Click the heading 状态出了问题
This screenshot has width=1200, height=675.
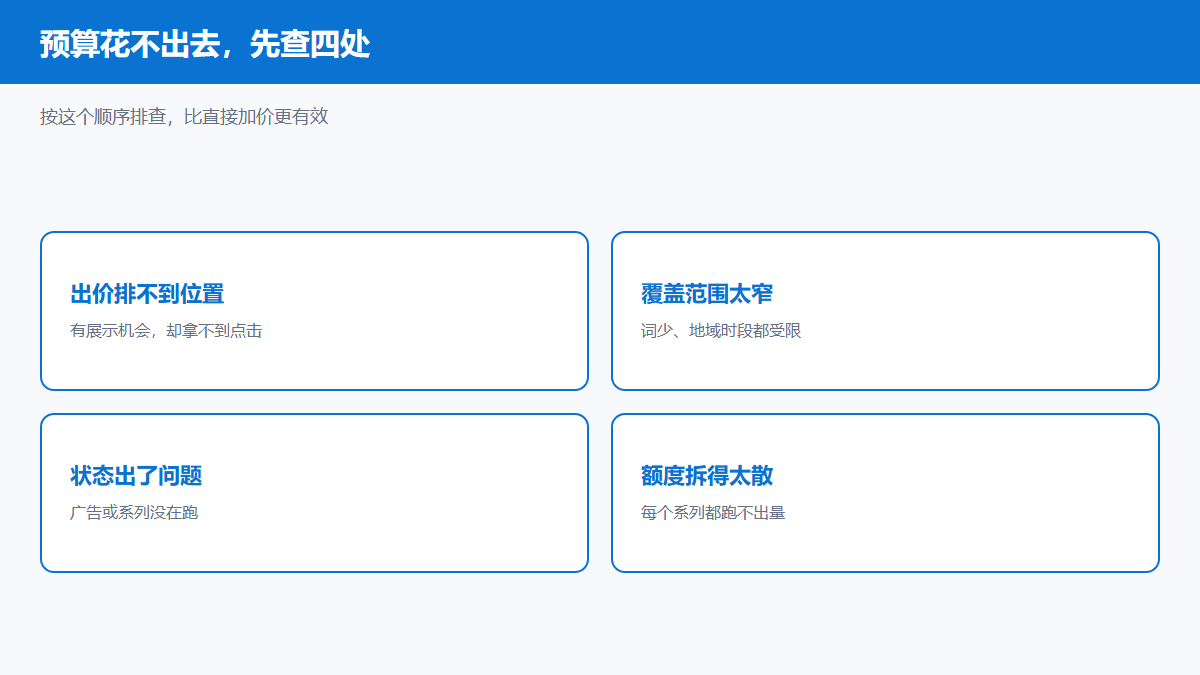[136, 476]
